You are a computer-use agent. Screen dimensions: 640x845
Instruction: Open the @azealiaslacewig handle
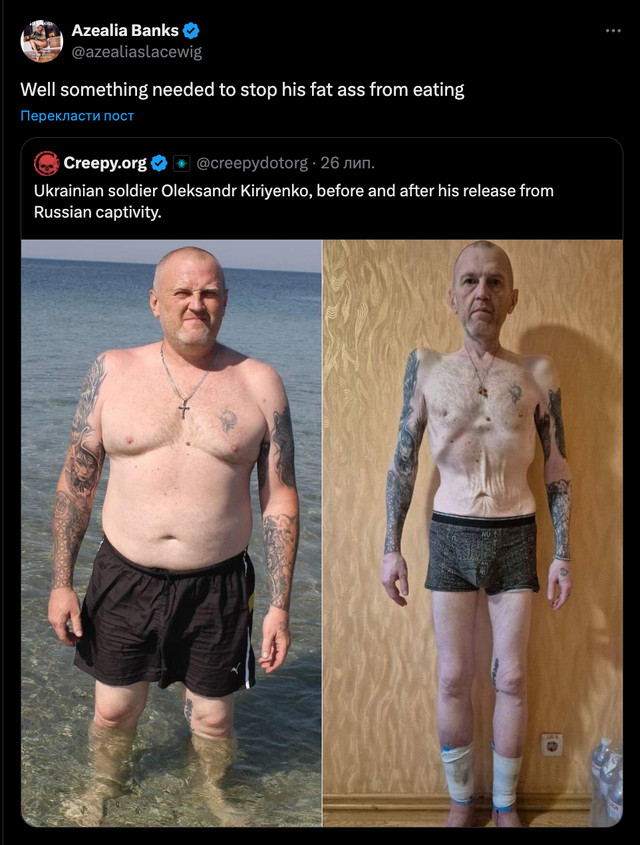[x=136, y=52]
